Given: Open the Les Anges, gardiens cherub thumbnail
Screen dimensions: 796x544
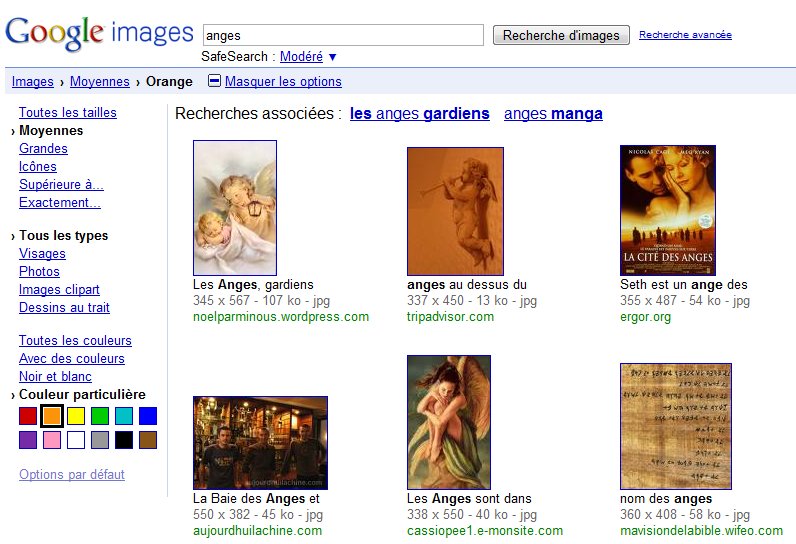Looking at the screenshot, I should click(235, 208).
